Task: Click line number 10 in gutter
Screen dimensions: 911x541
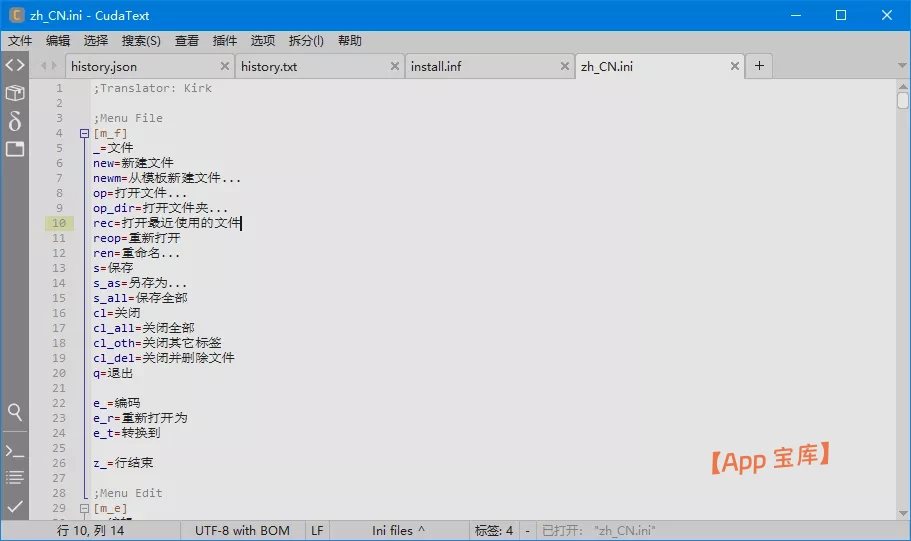Action: pyautogui.click(x=59, y=223)
